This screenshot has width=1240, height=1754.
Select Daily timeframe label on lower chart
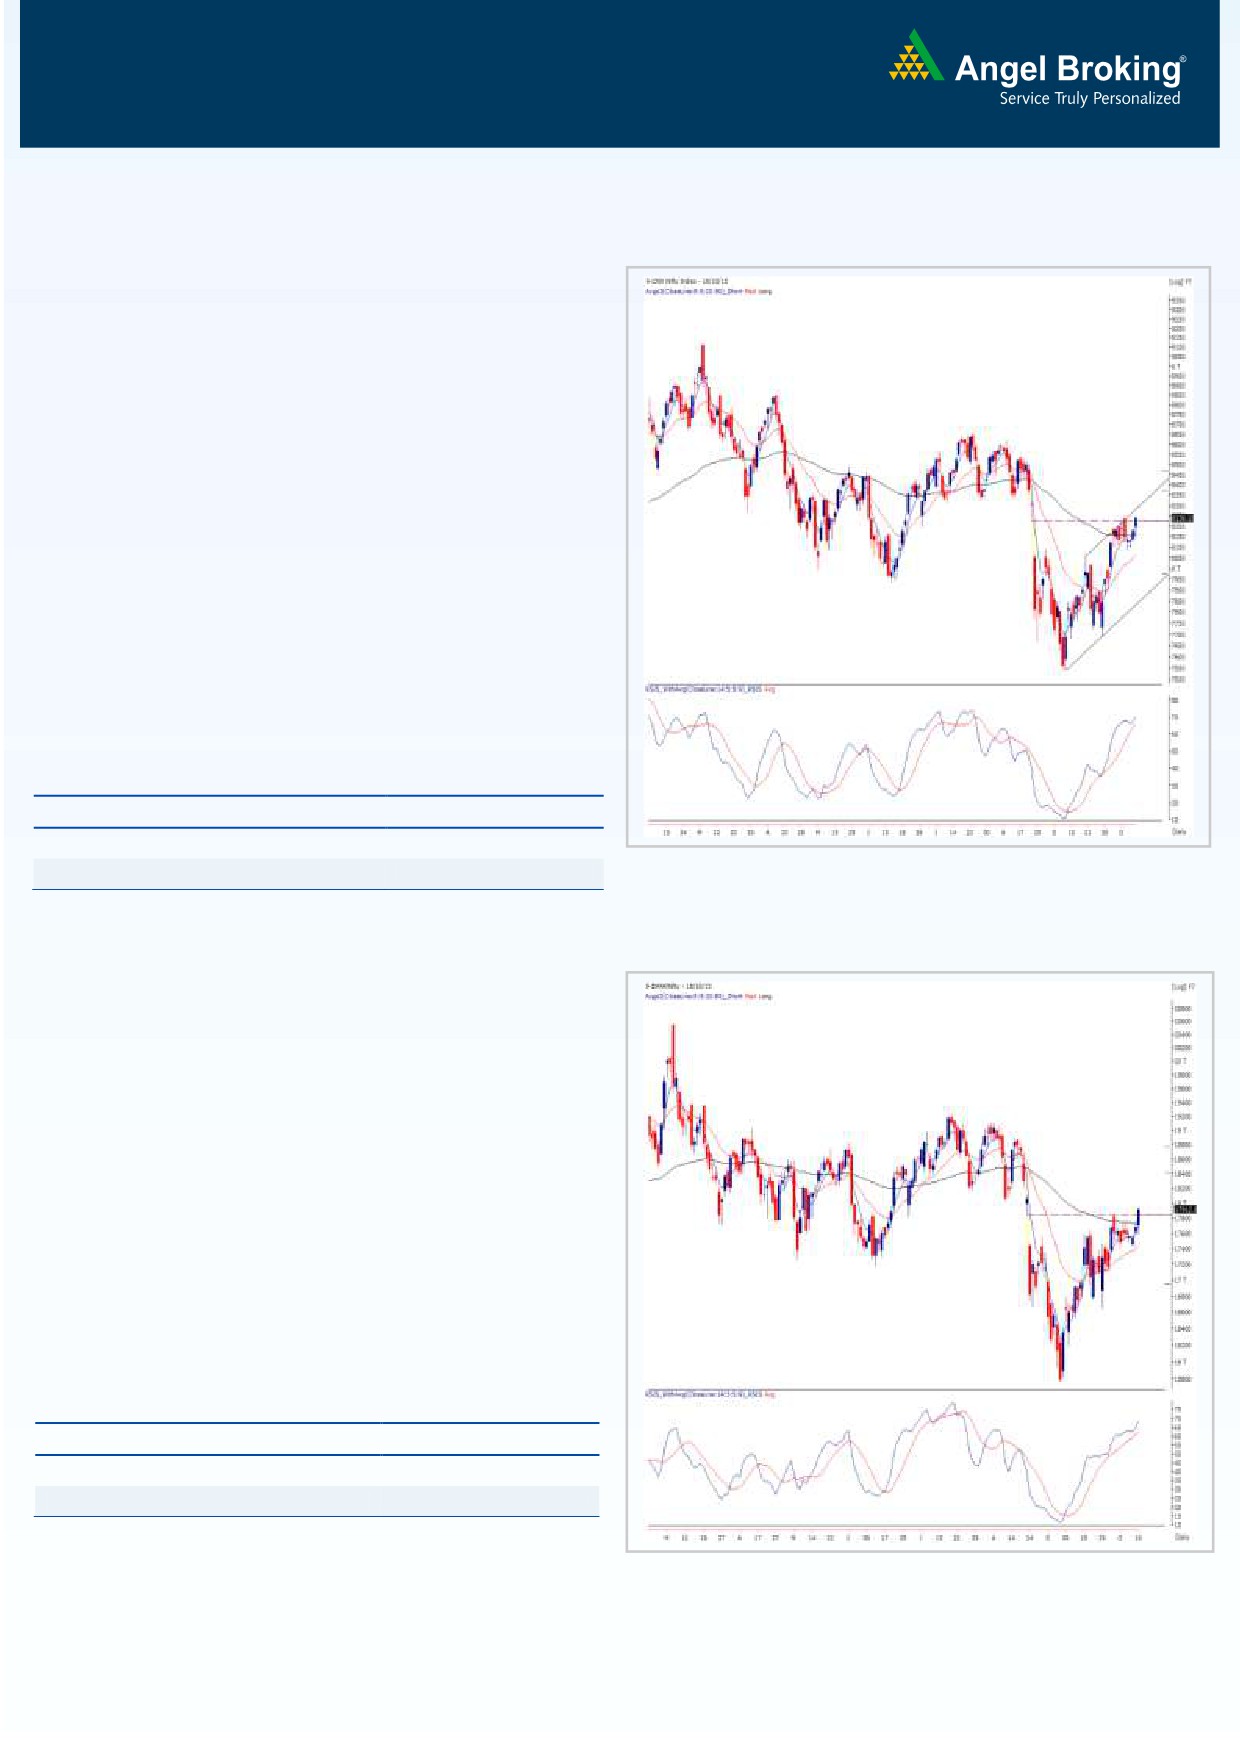1182,1537
